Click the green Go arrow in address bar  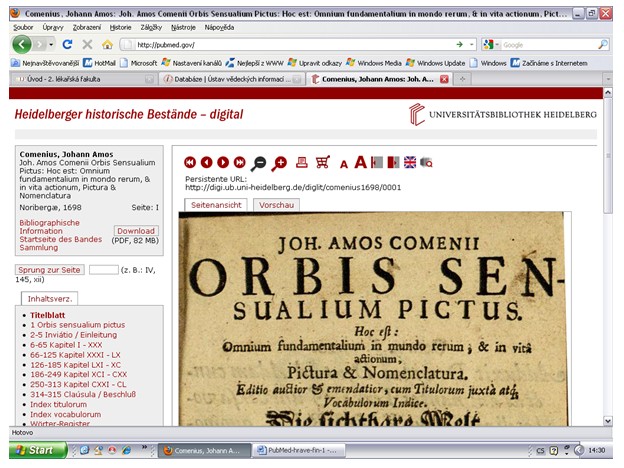pyautogui.click(x=460, y=45)
